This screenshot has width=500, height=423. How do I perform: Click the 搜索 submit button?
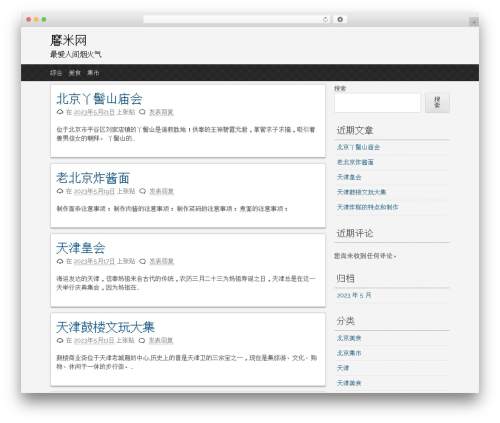[x=437, y=103]
